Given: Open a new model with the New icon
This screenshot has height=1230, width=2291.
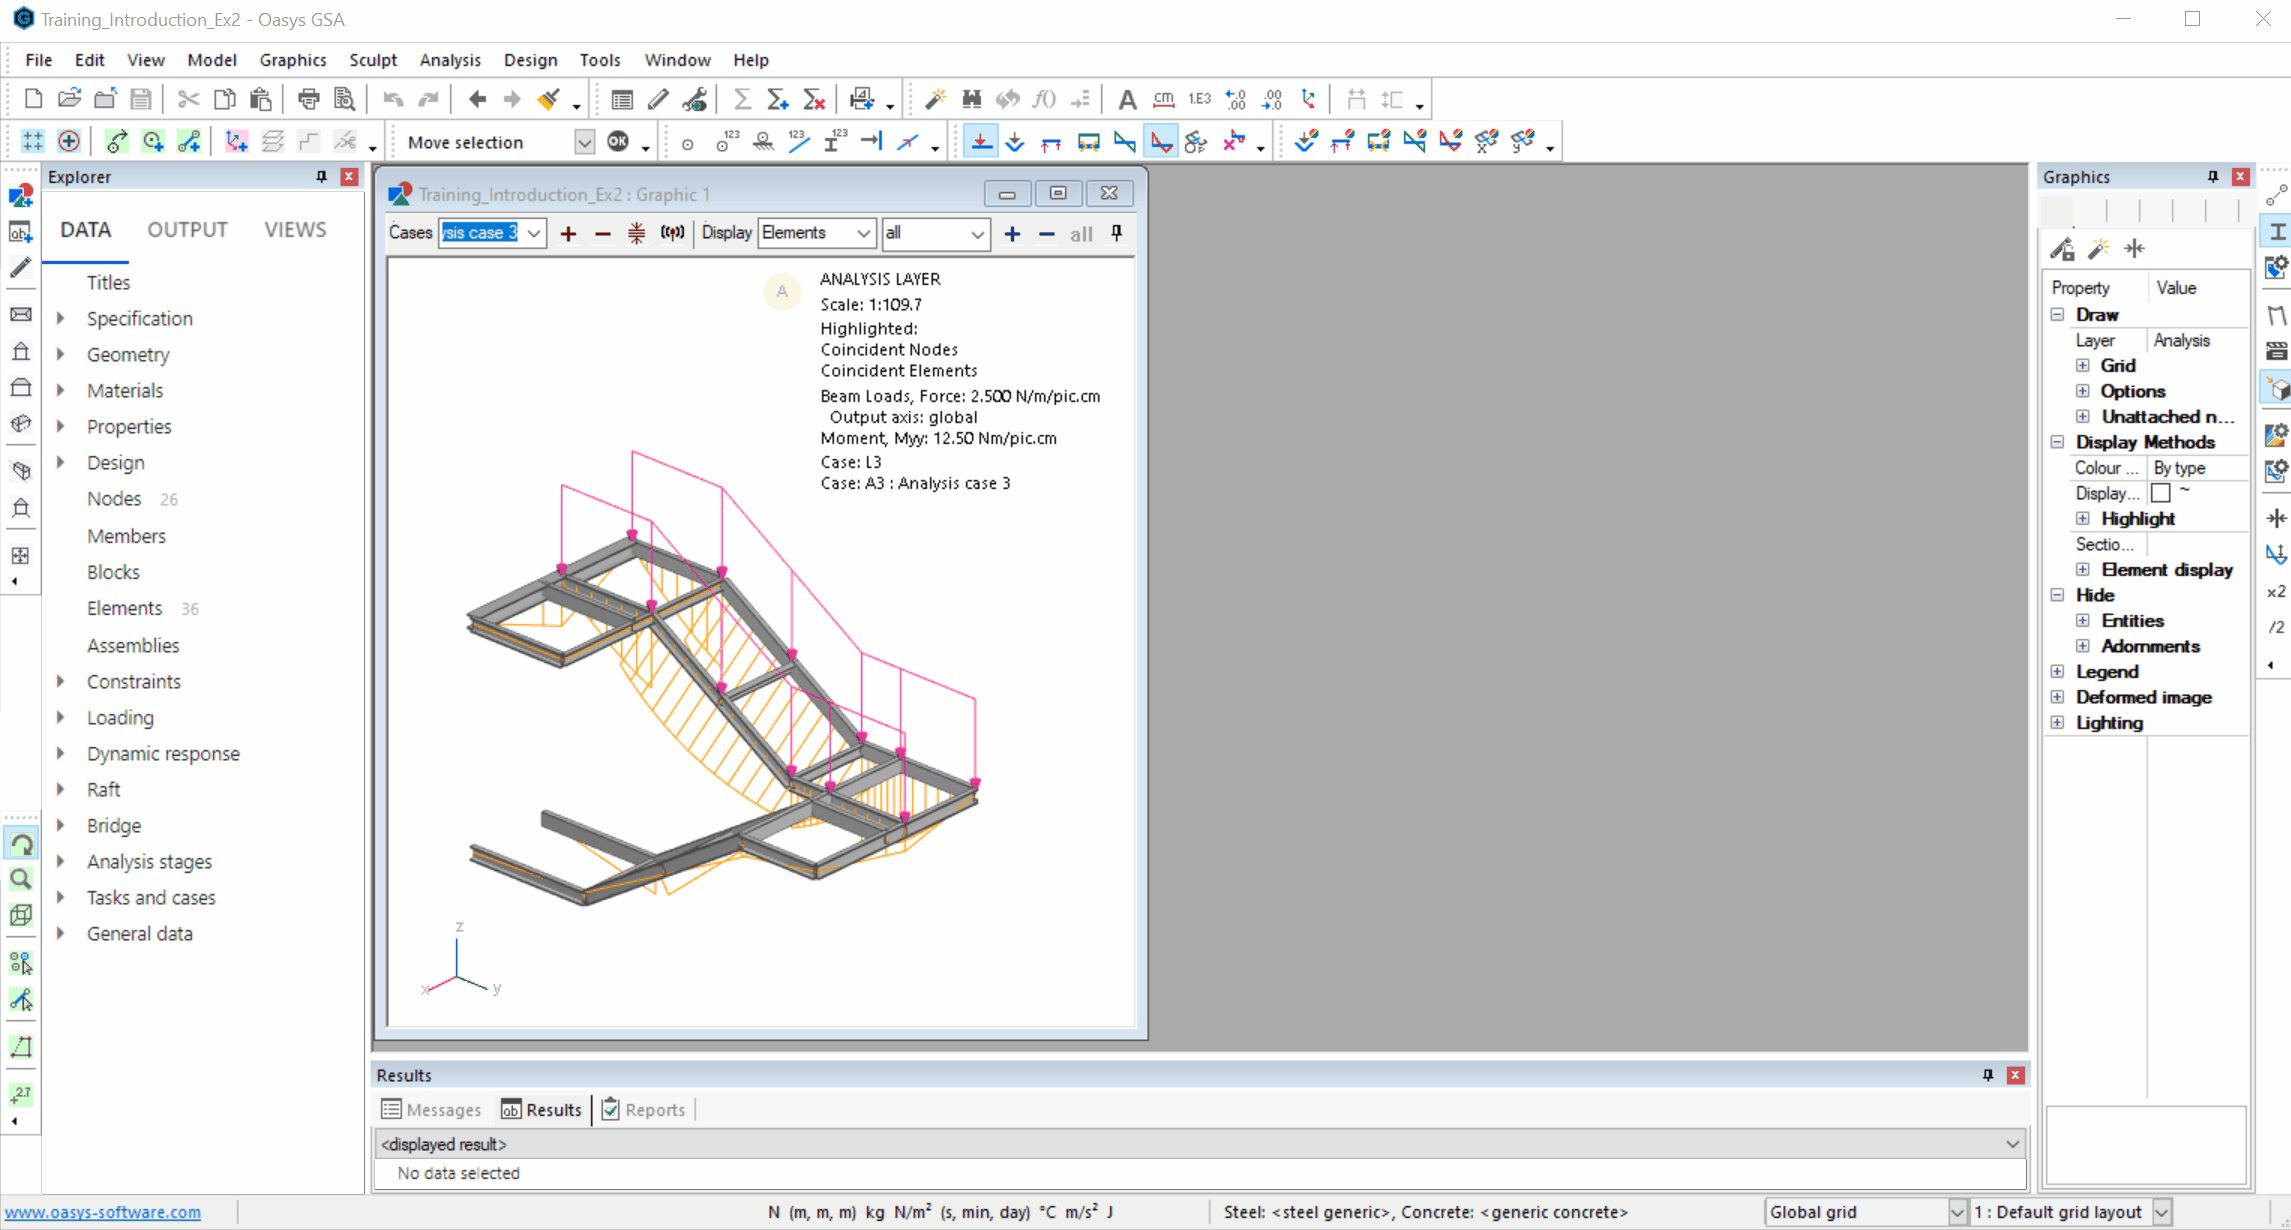Looking at the screenshot, I should tap(33, 99).
